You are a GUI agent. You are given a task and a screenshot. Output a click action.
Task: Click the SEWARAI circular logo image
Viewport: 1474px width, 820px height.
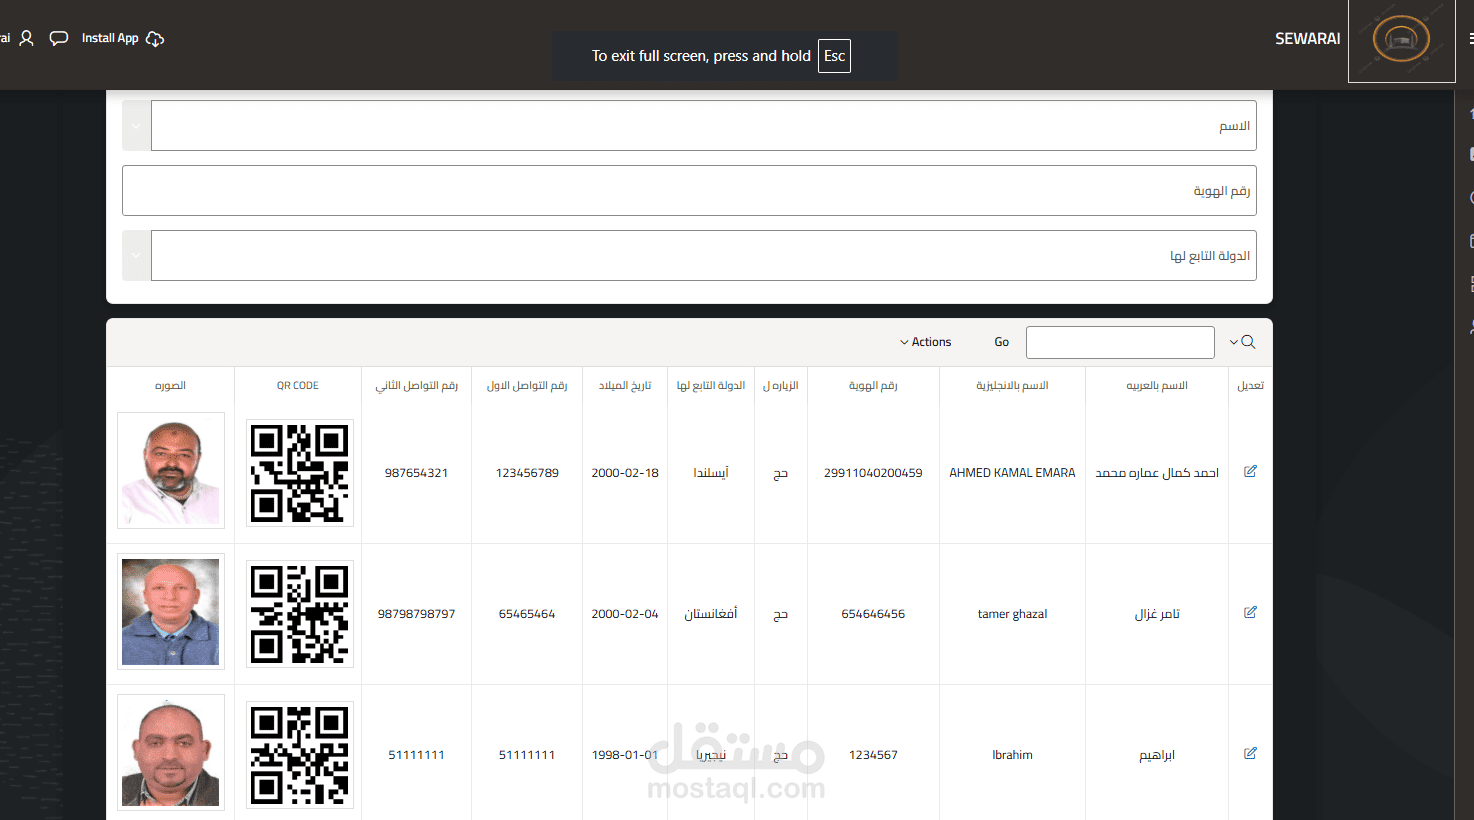click(1401, 41)
